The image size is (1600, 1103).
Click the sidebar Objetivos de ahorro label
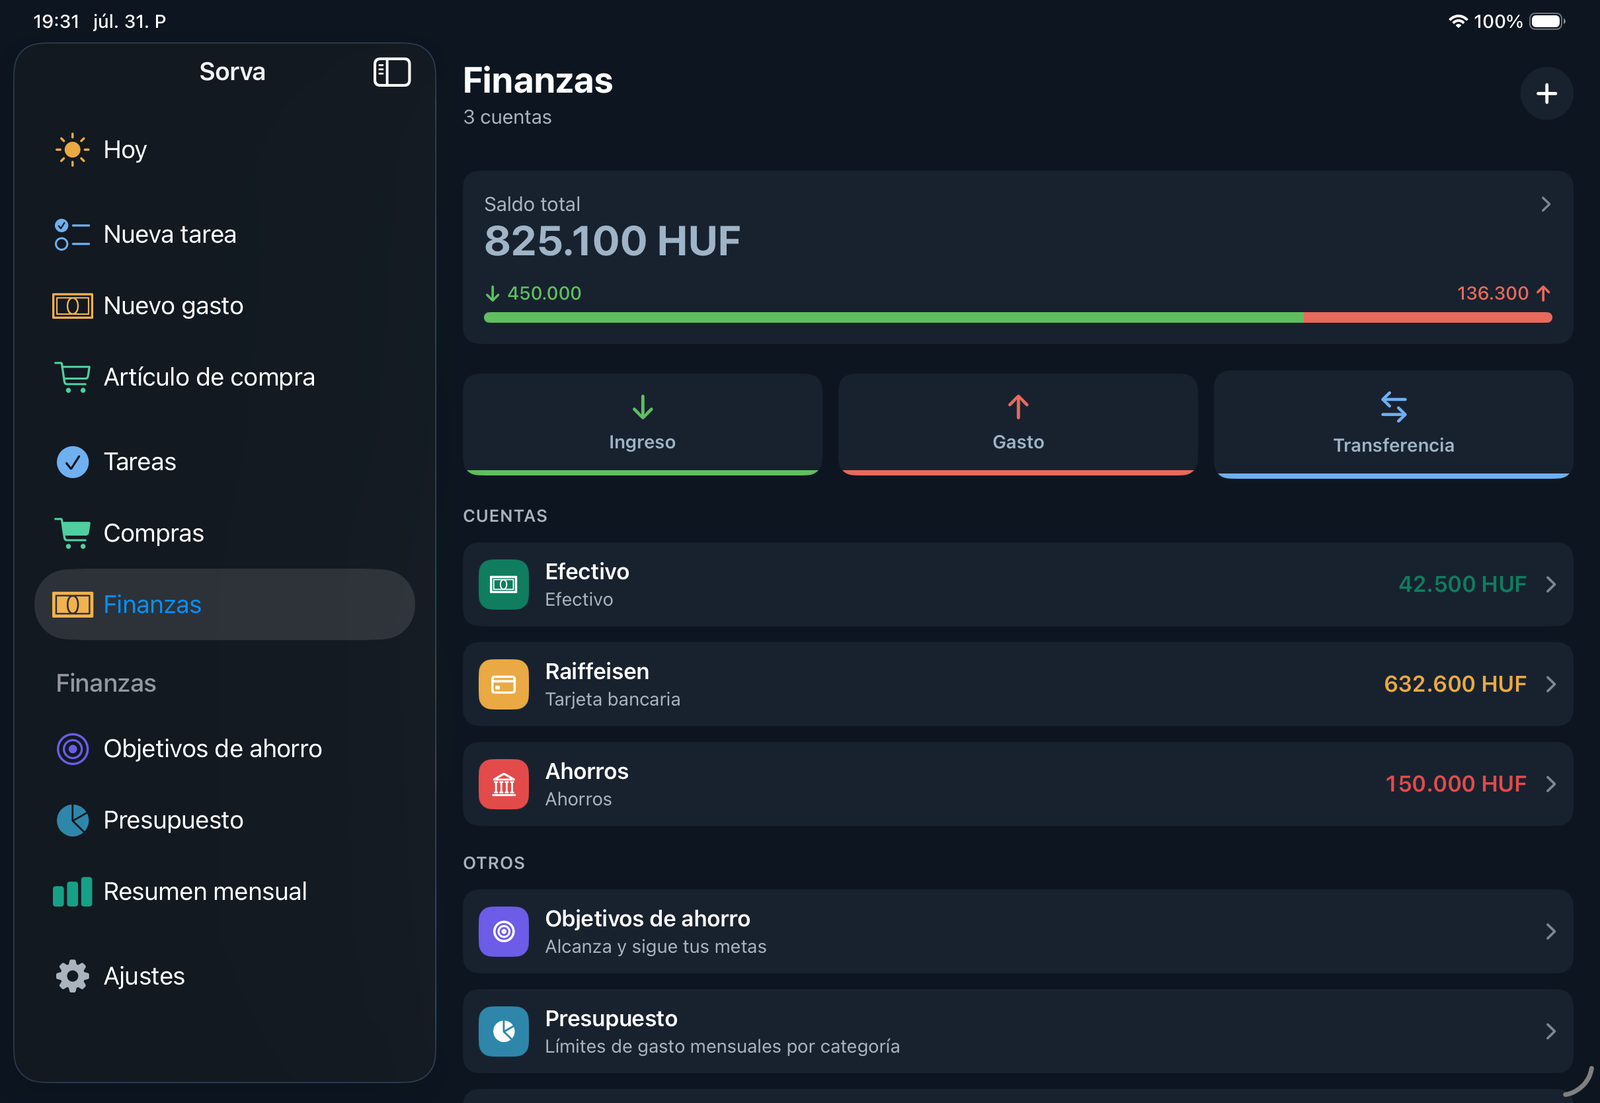(213, 749)
